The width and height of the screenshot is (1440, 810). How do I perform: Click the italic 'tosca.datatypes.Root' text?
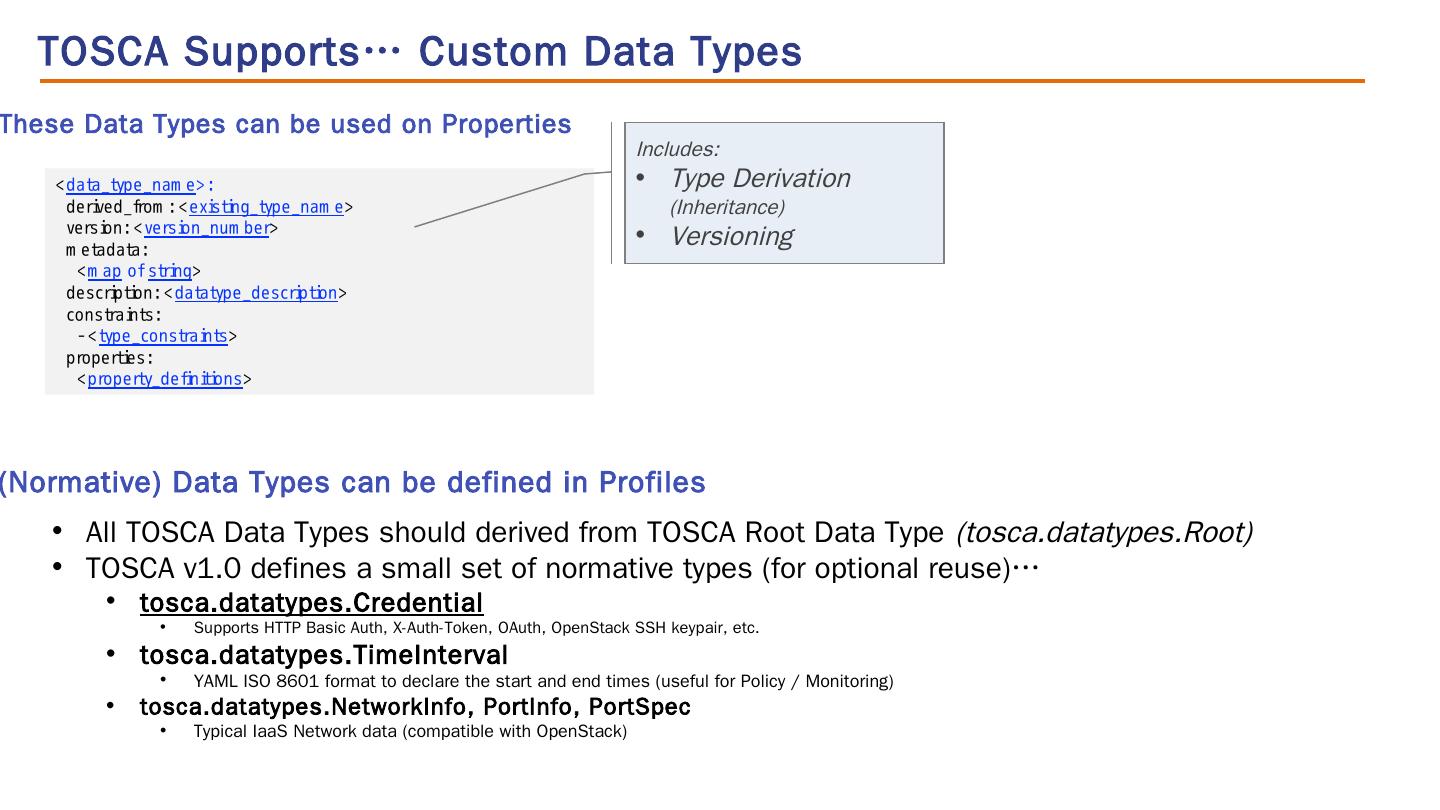pos(1103,532)
